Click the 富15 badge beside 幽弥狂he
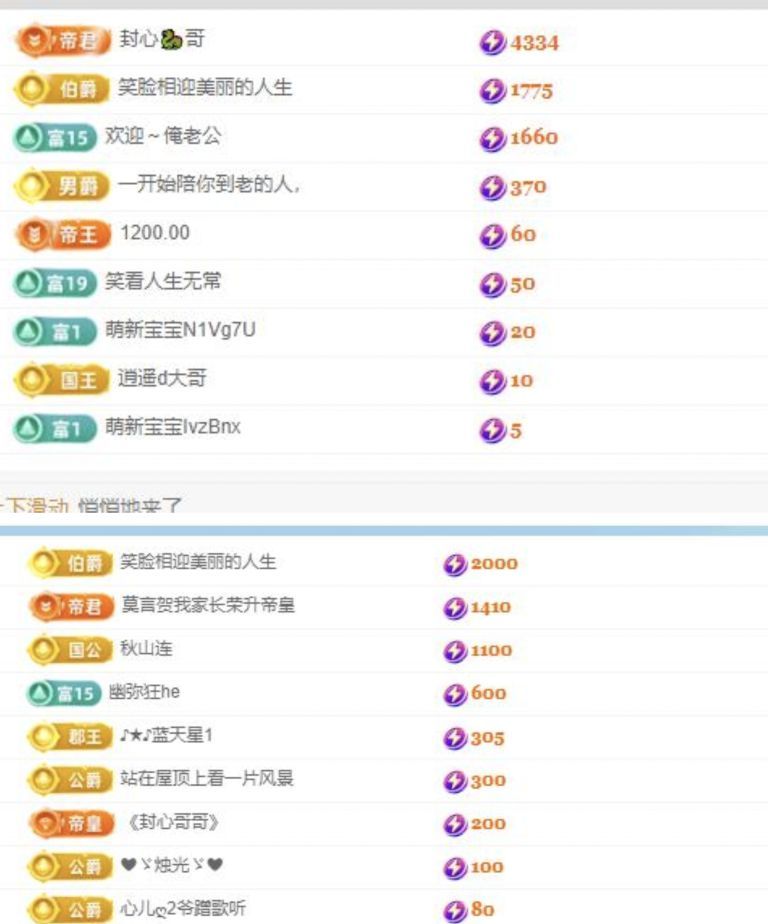Viewport: 768px width, 924px height. pyautogui.click(x=64, y=693)
